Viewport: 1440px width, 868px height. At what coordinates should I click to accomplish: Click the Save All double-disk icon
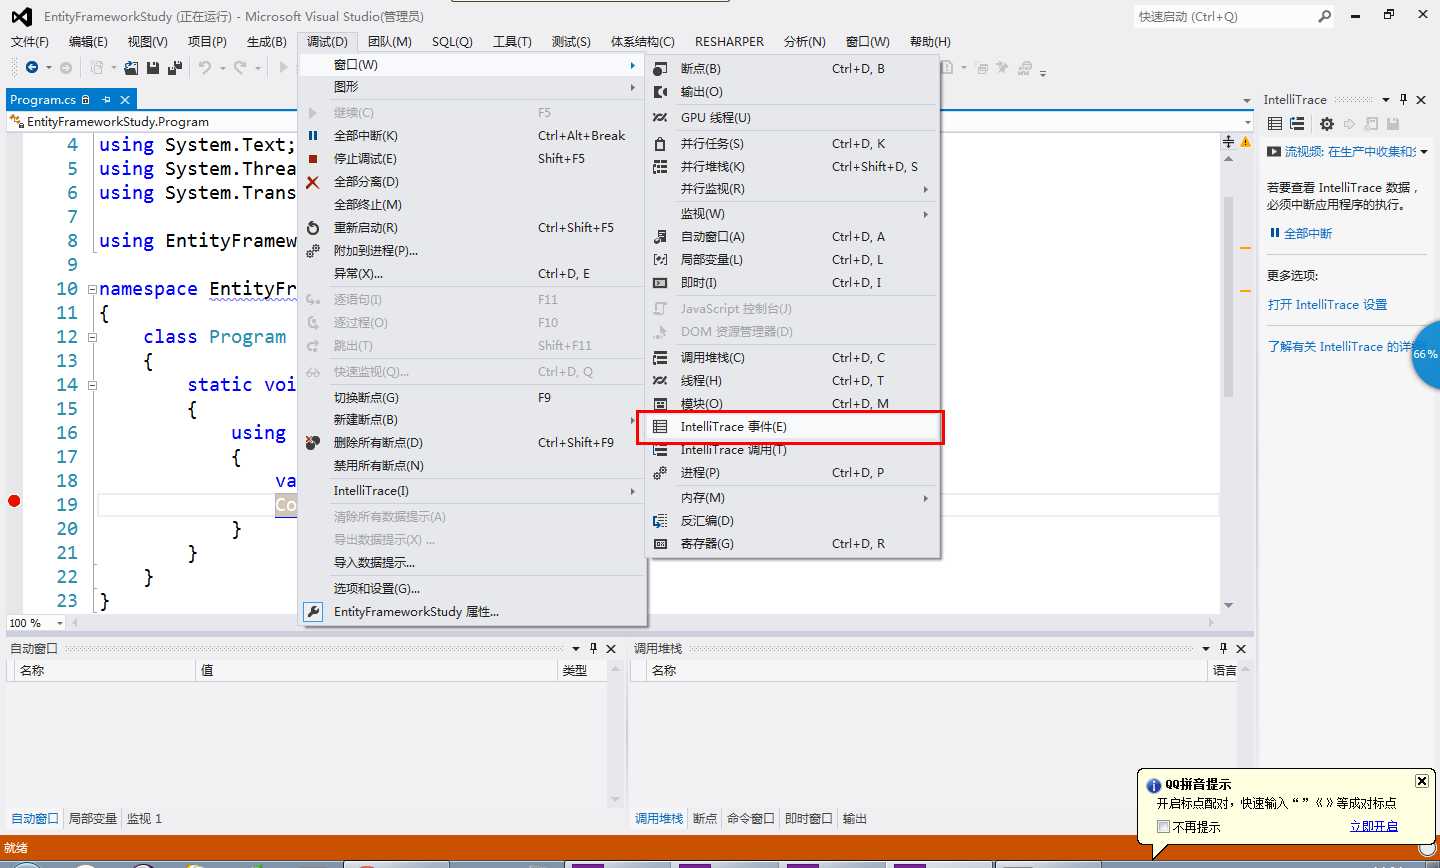coord(175,67)
